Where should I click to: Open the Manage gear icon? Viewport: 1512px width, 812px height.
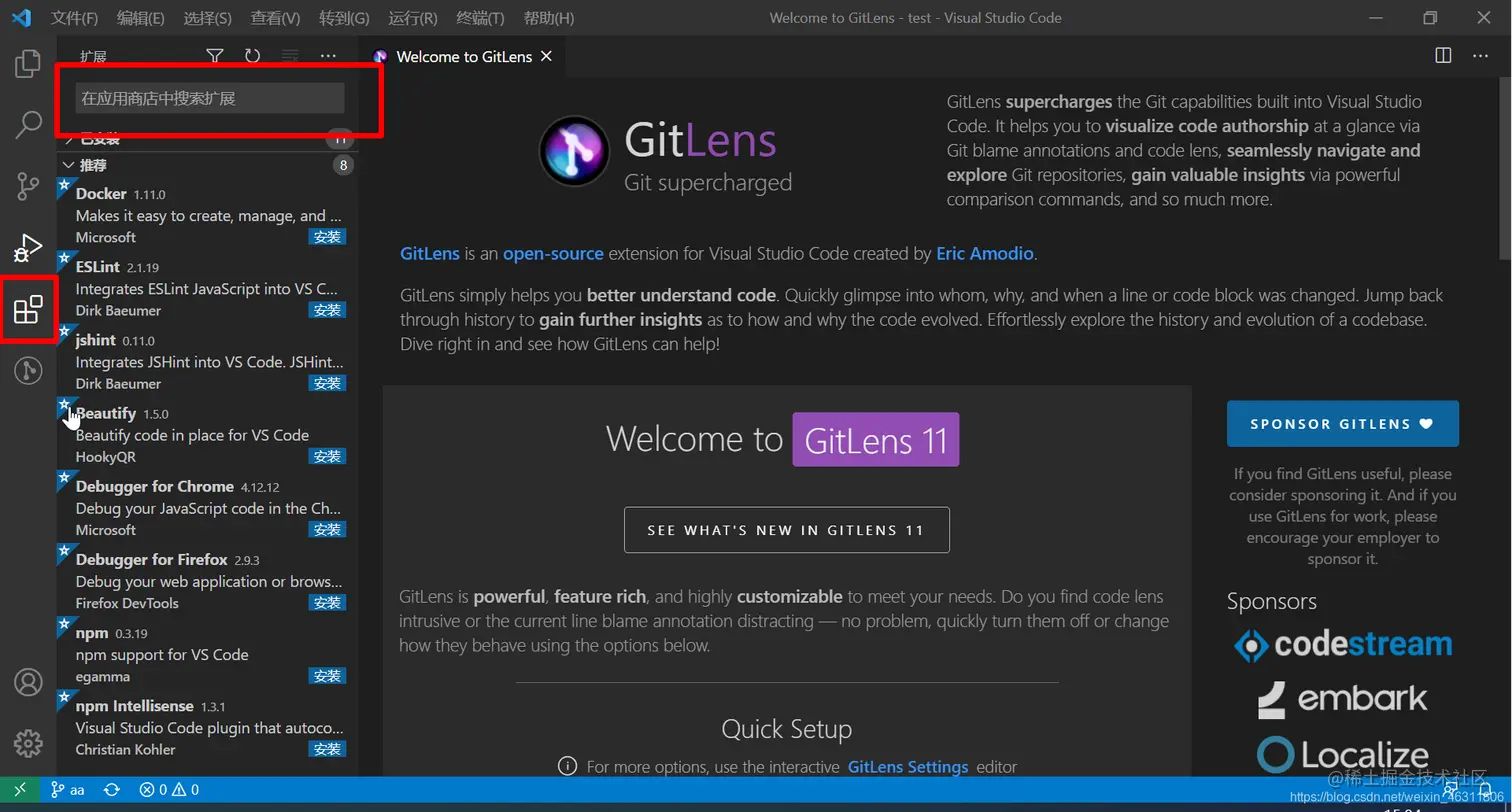tap(28, 743)
